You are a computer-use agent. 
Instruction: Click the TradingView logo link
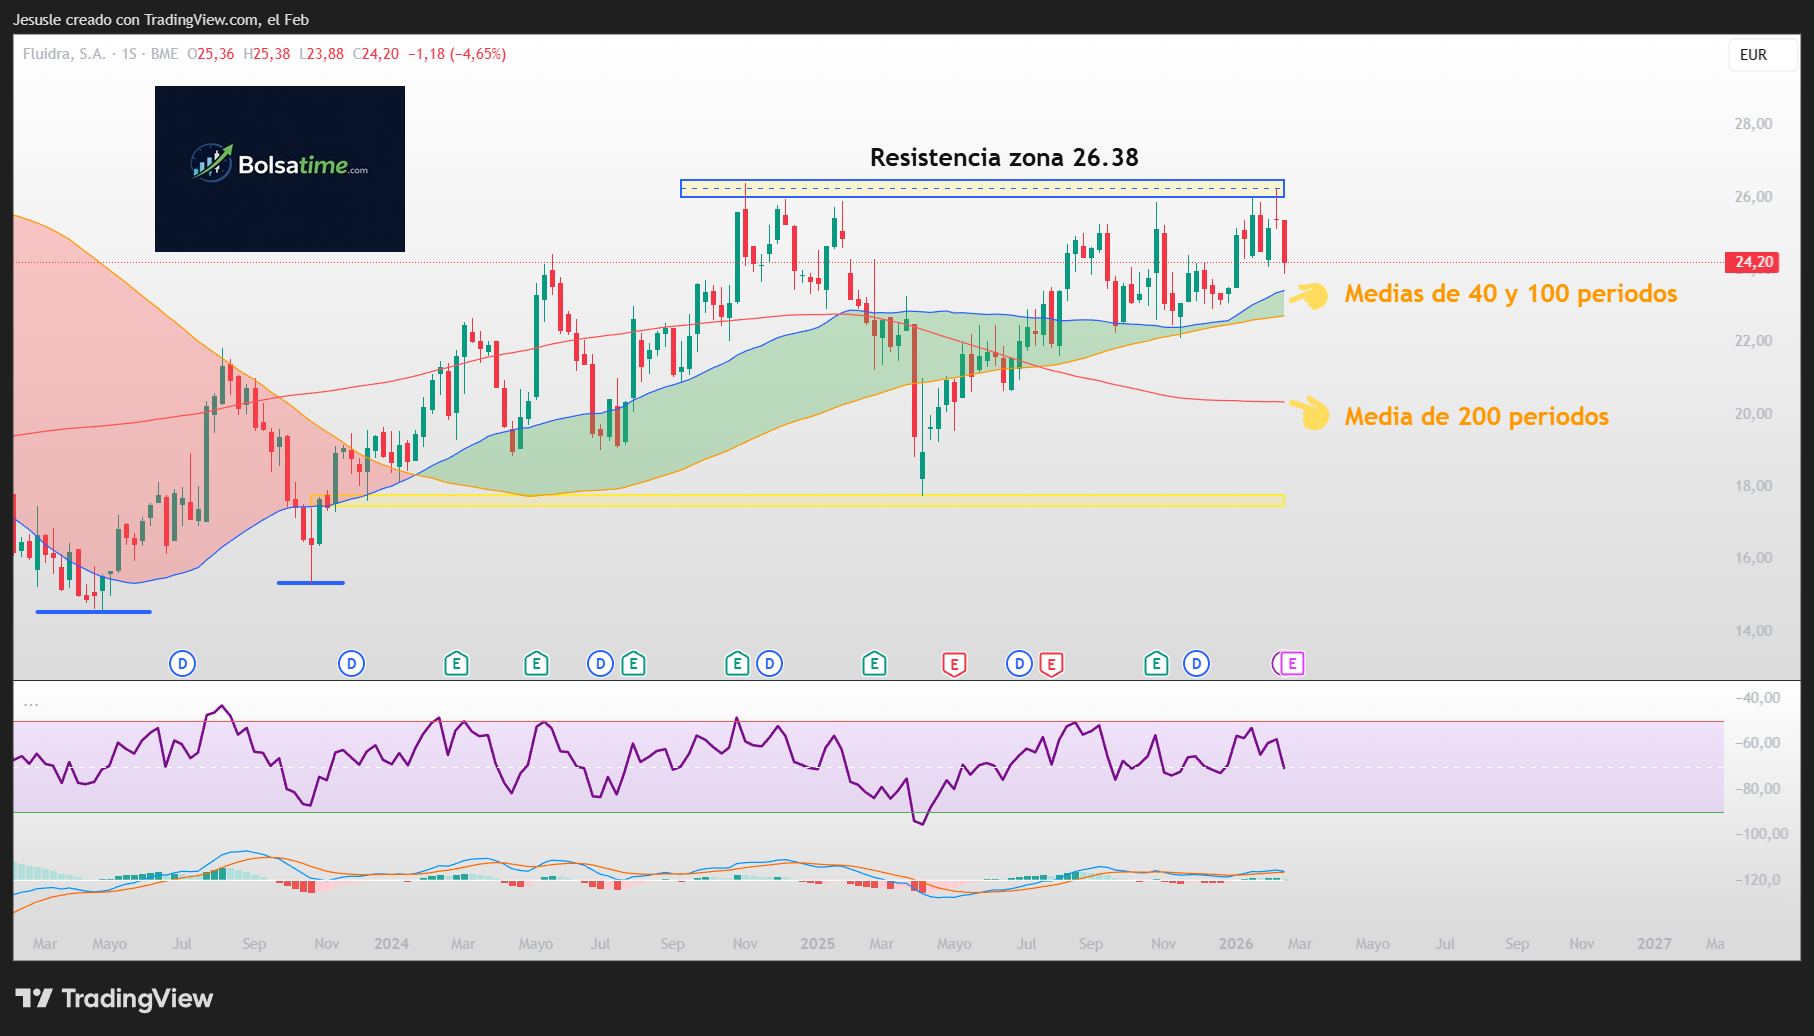[x=114, y=998]
